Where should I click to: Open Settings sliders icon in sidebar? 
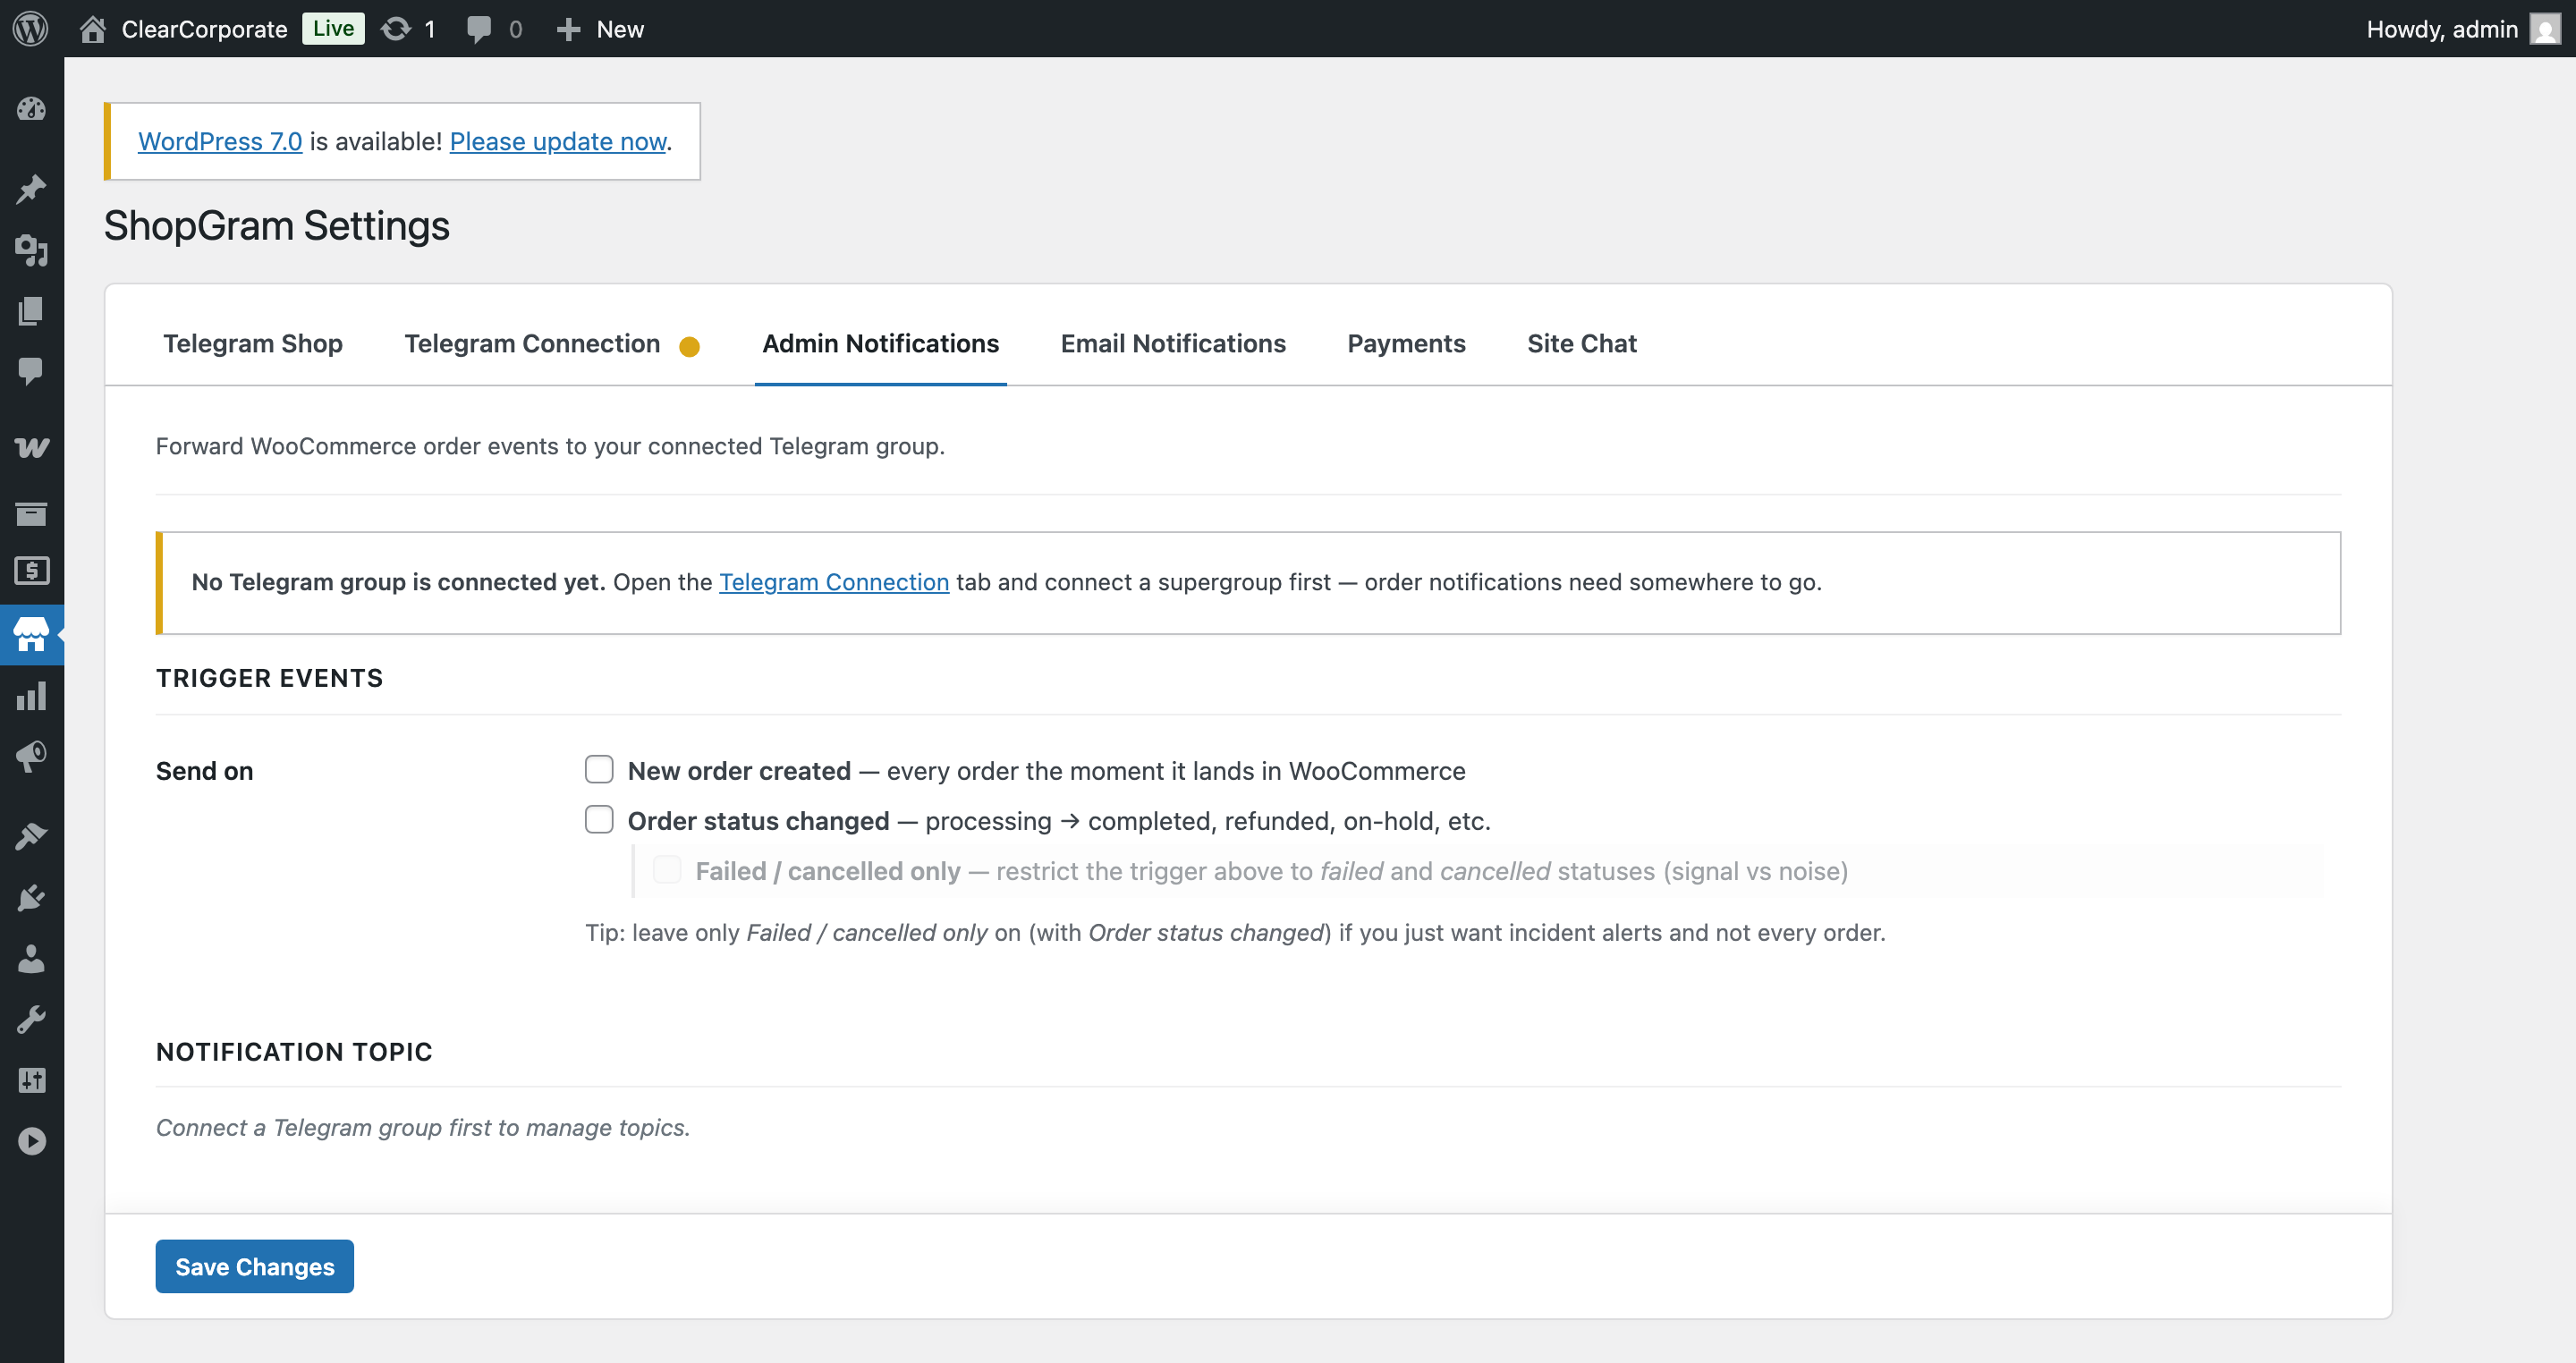[x=32, y=1080]
